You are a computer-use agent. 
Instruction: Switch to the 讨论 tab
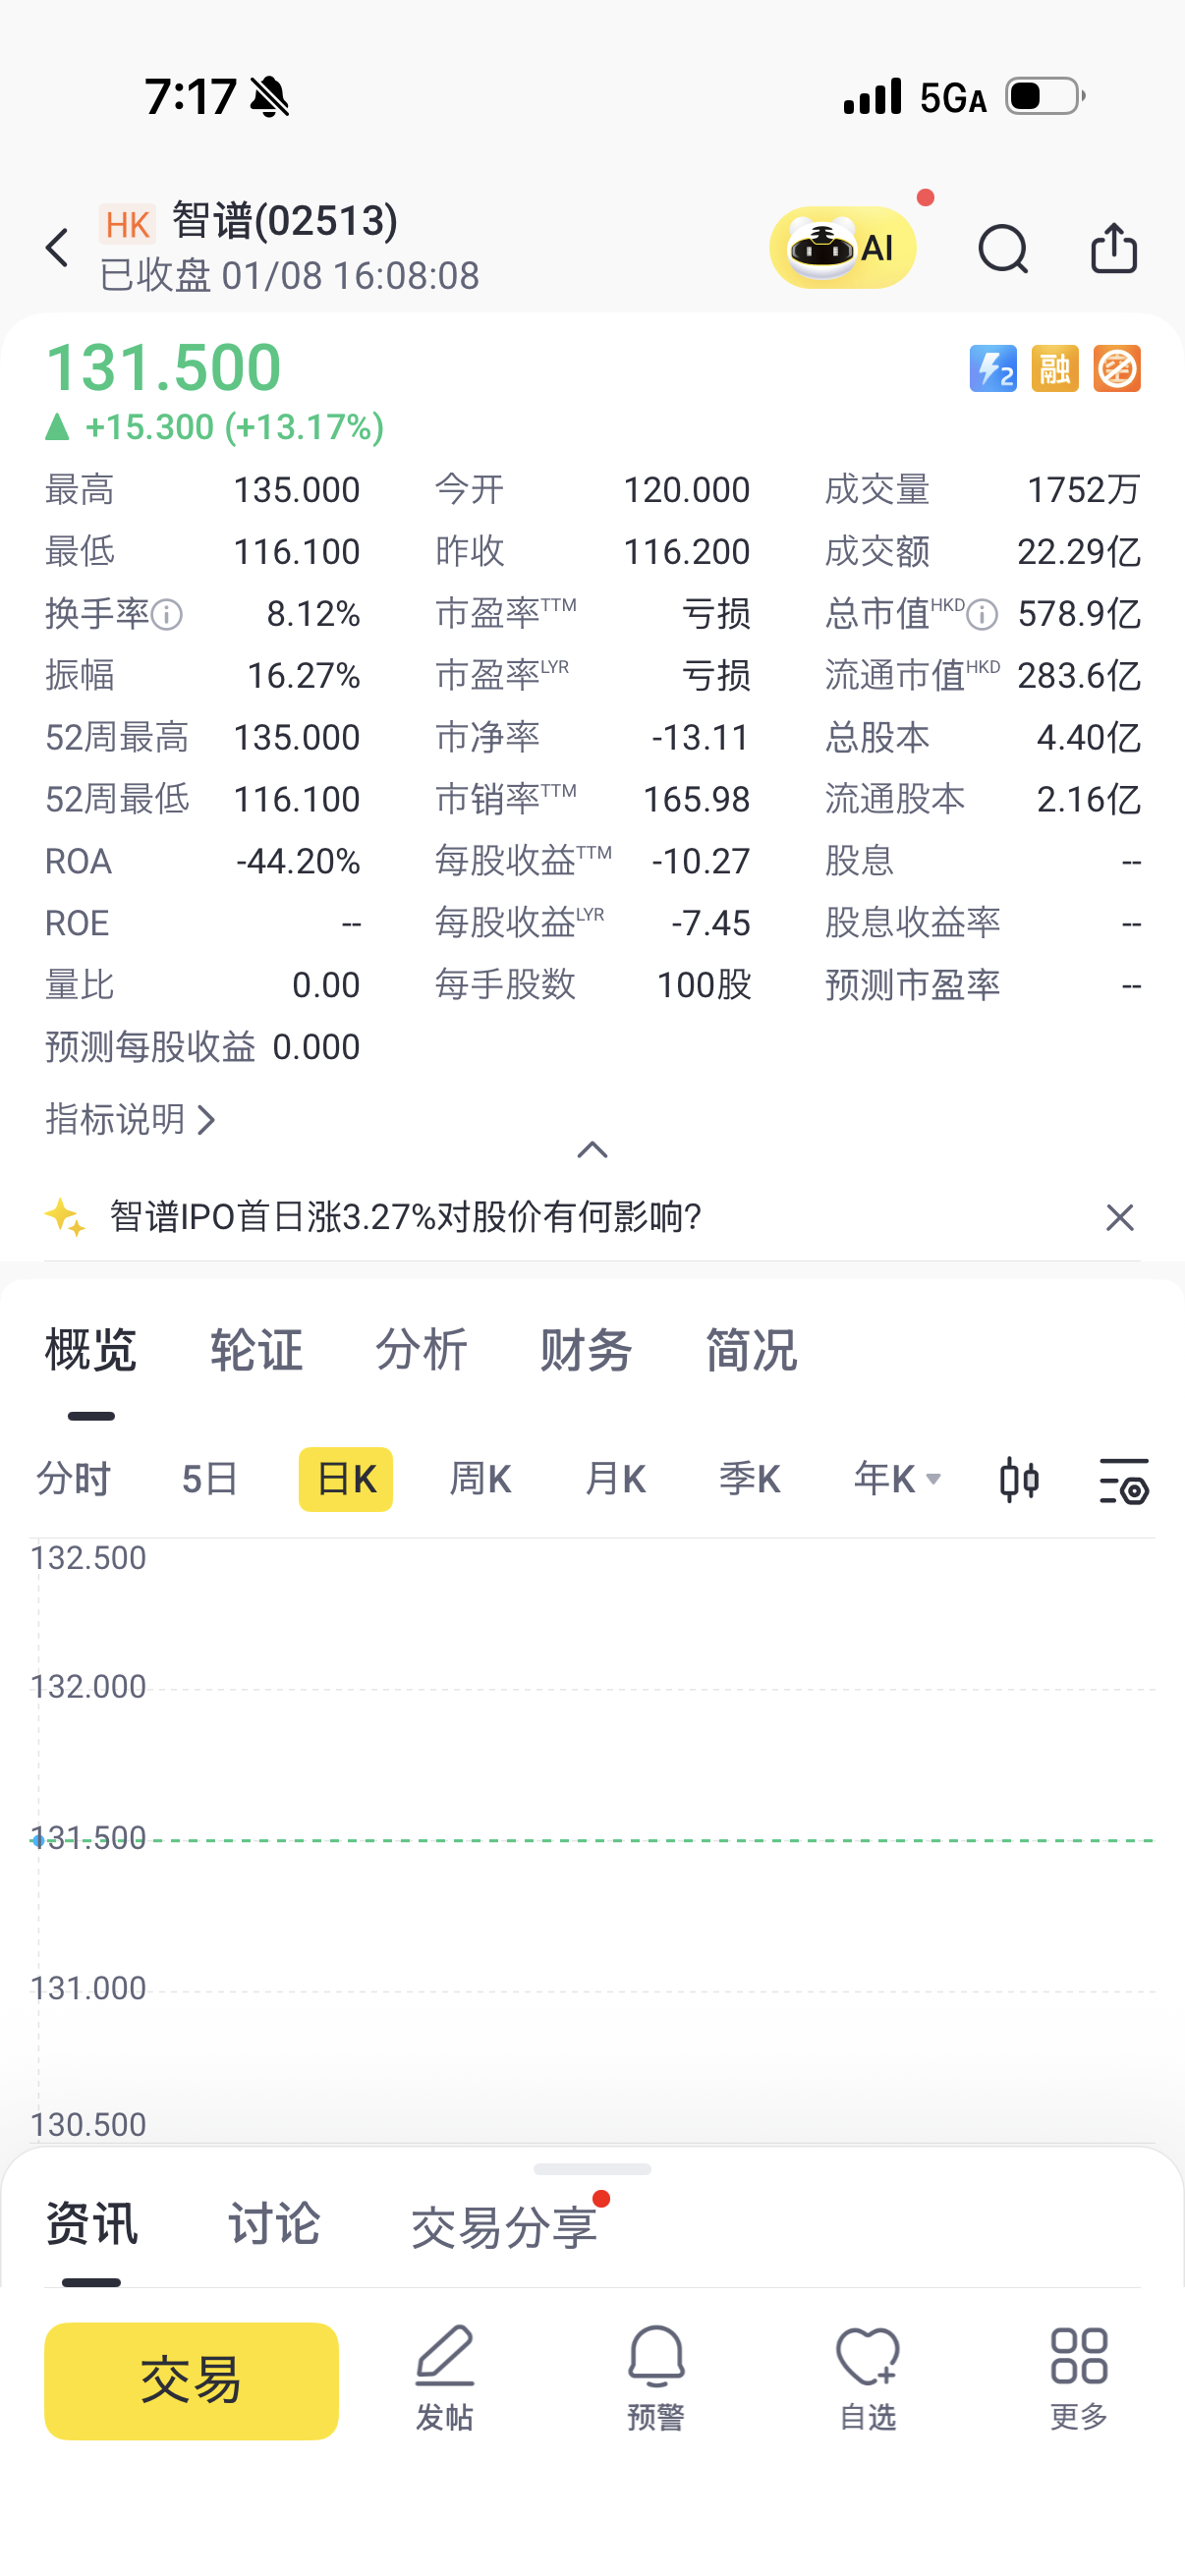(x=274, y=2224)
